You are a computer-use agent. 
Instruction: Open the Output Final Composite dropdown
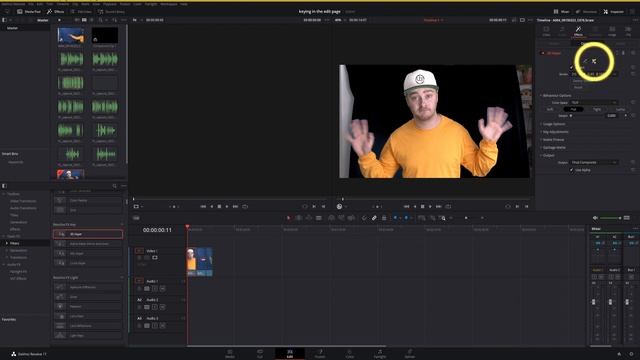point(594,162)
